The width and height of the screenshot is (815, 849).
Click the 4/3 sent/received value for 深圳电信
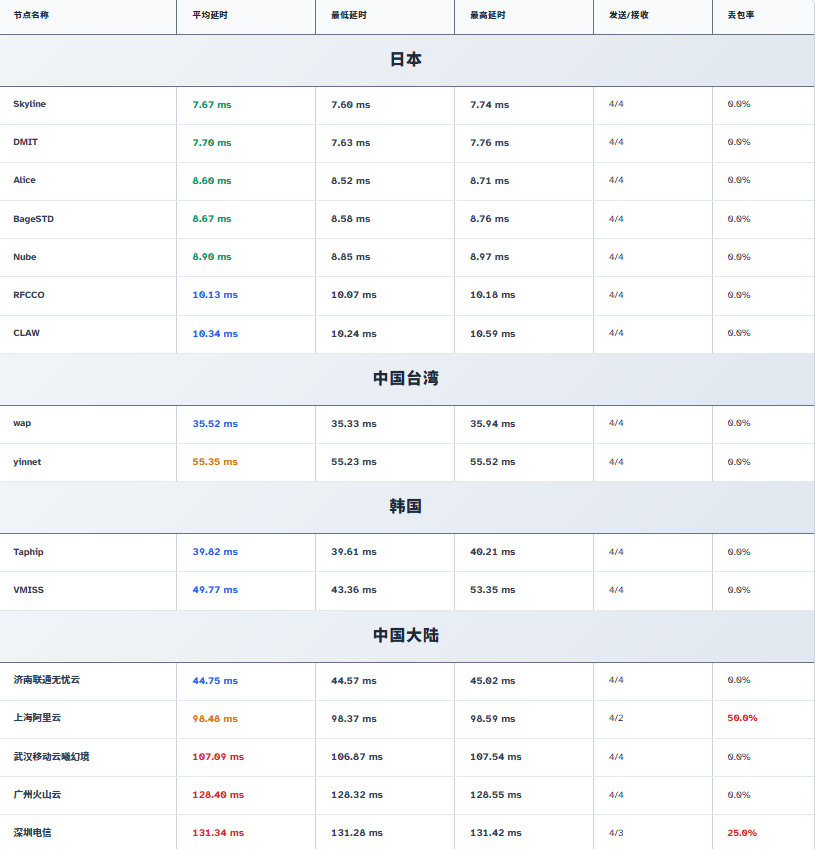click(x=616, y=833)
